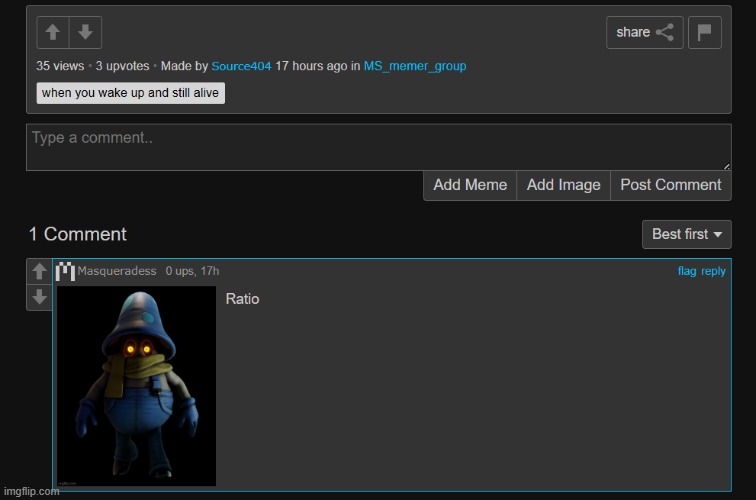Viewport: 756px width, 500px height.
Task: Select the '0 ups, 17h' text
Action: click(x=192, y=271)
